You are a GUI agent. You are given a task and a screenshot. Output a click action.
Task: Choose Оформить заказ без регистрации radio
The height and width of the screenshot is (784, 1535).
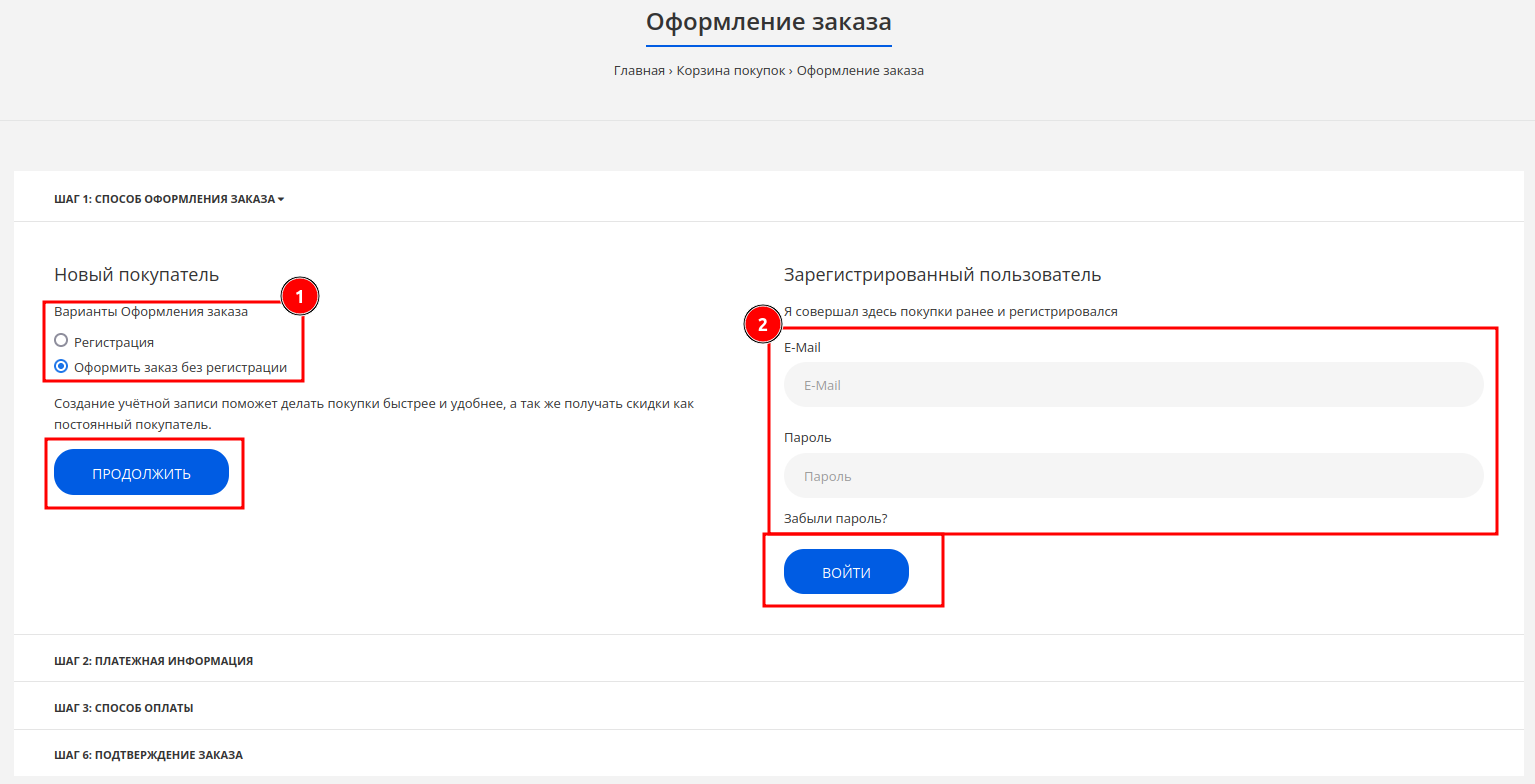tap(61, 367)
